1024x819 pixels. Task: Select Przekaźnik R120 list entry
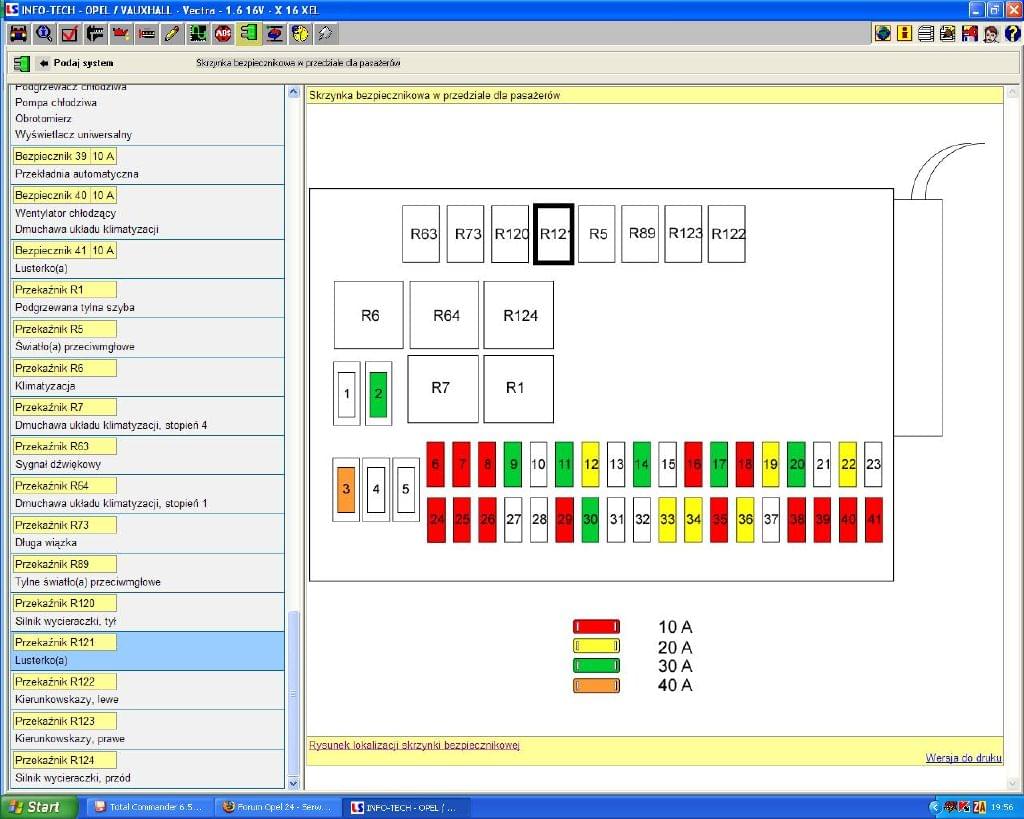65,603
